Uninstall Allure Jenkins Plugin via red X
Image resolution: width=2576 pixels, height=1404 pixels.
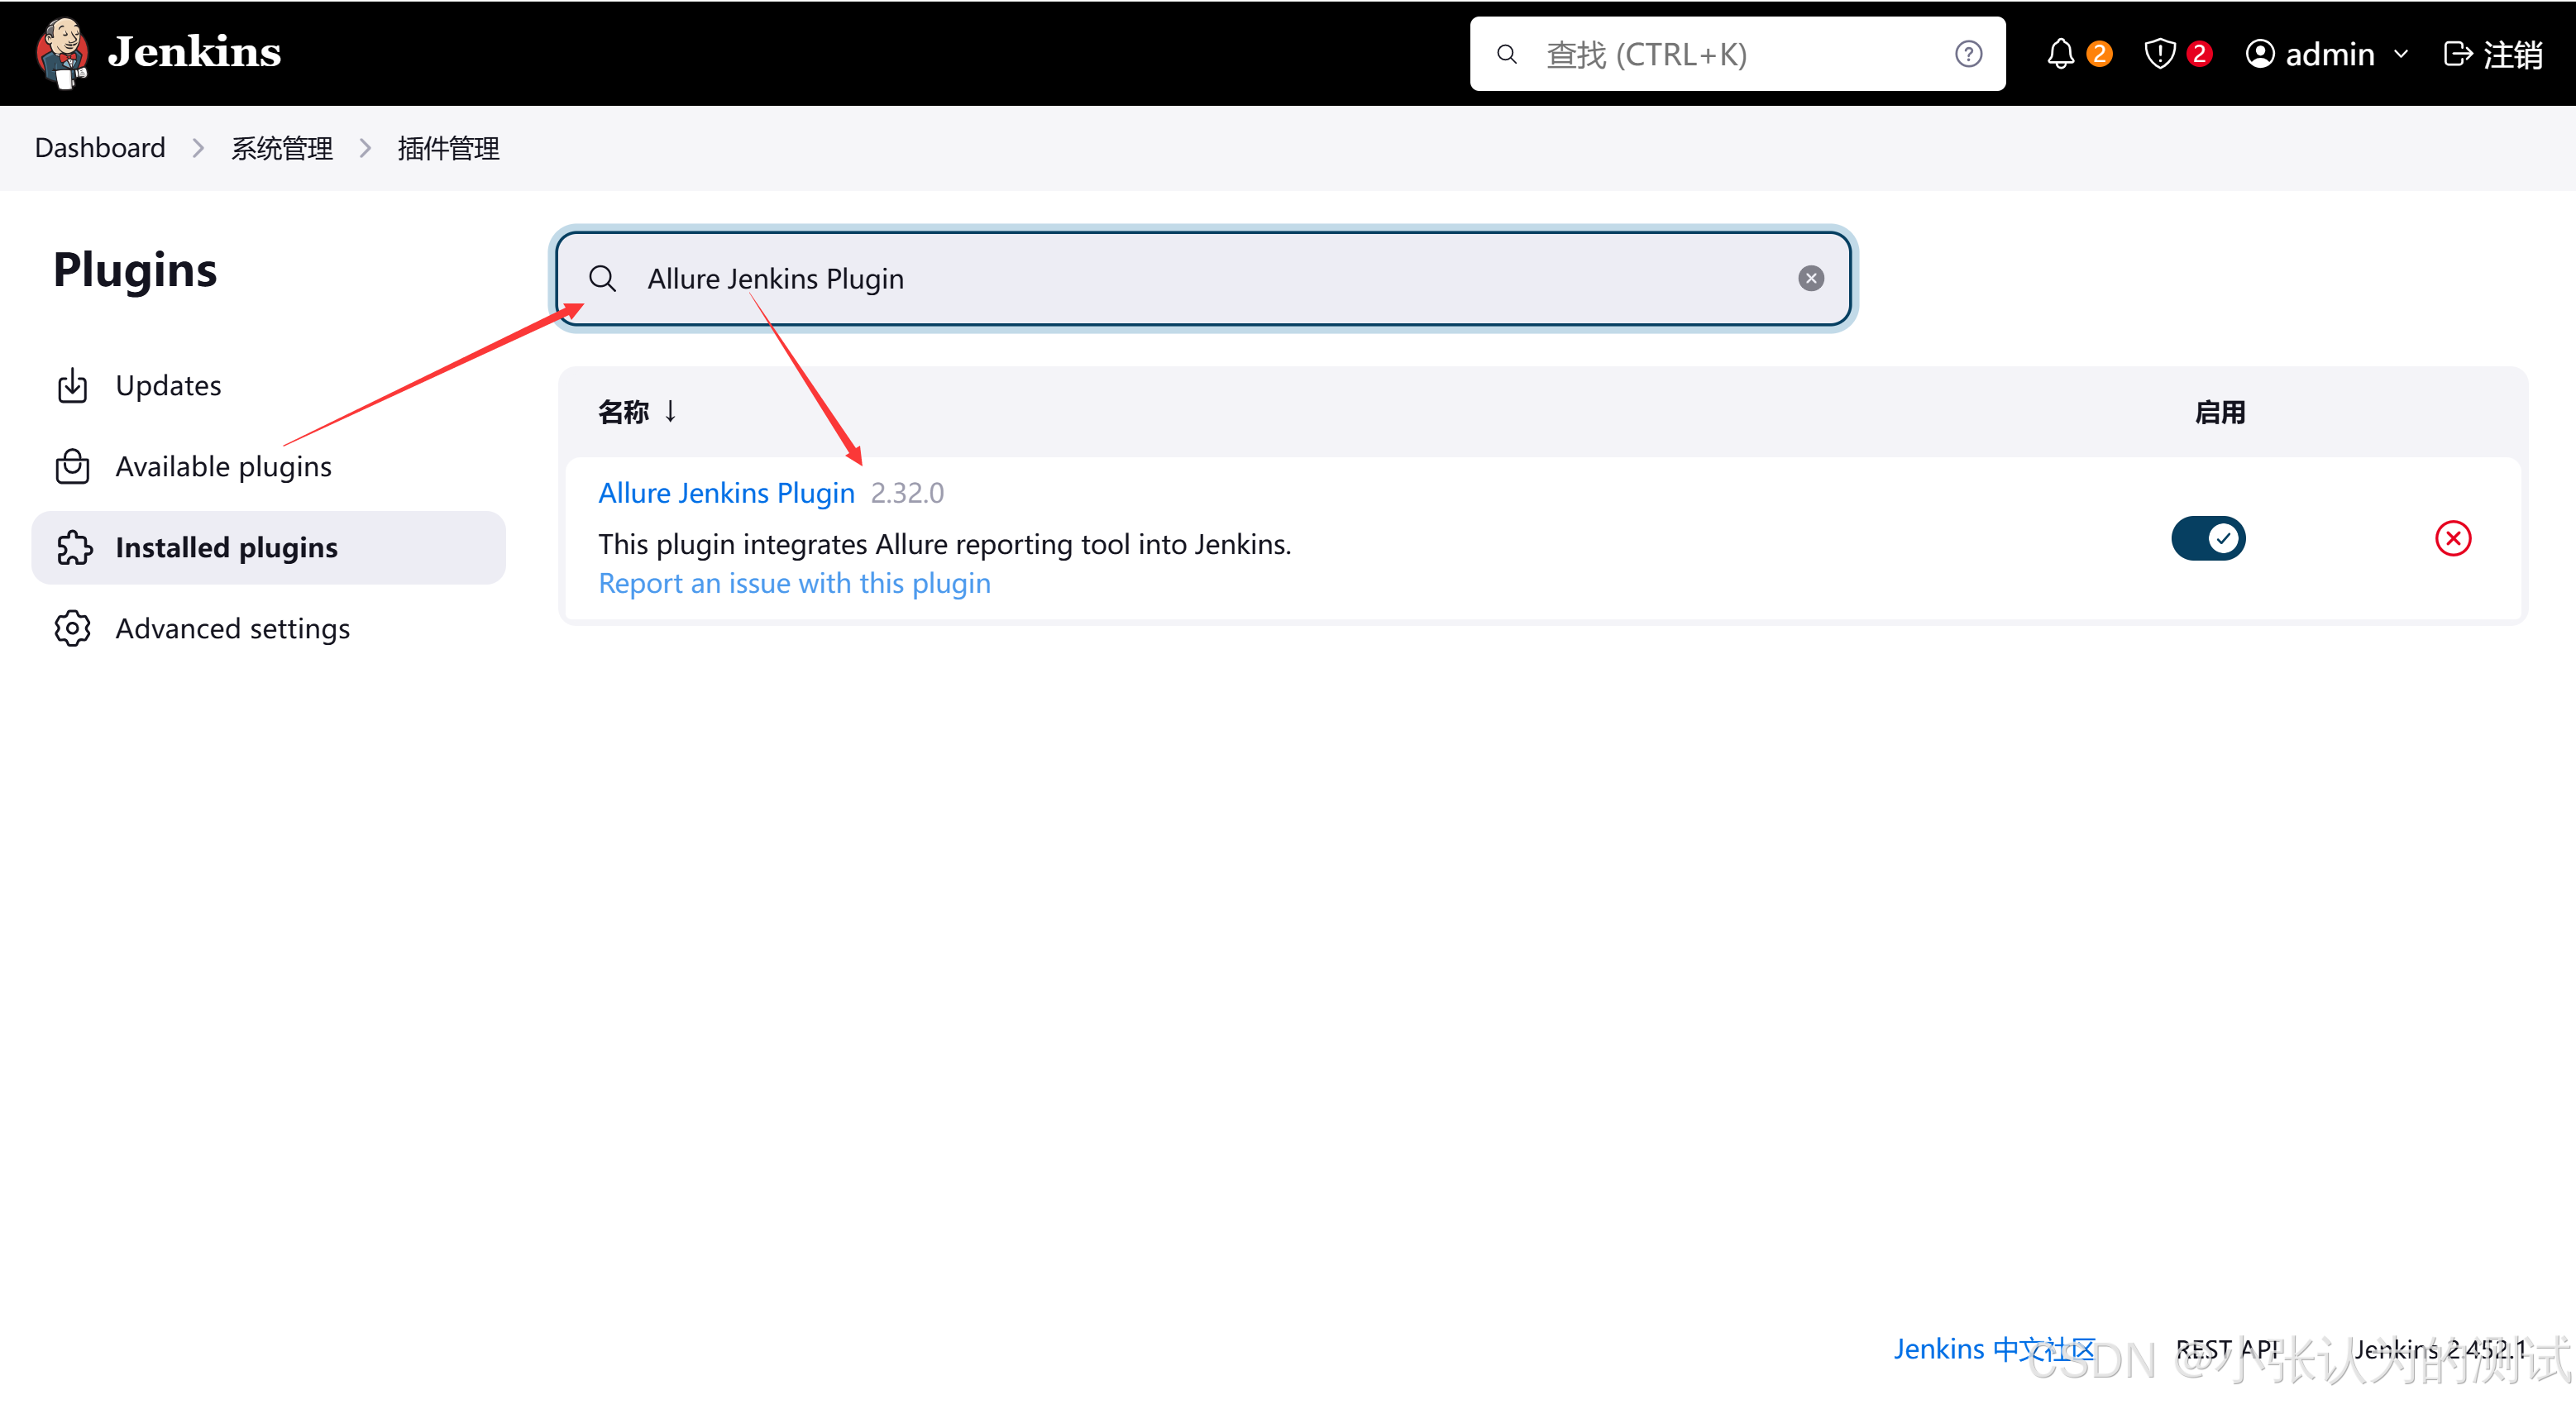2452,538
